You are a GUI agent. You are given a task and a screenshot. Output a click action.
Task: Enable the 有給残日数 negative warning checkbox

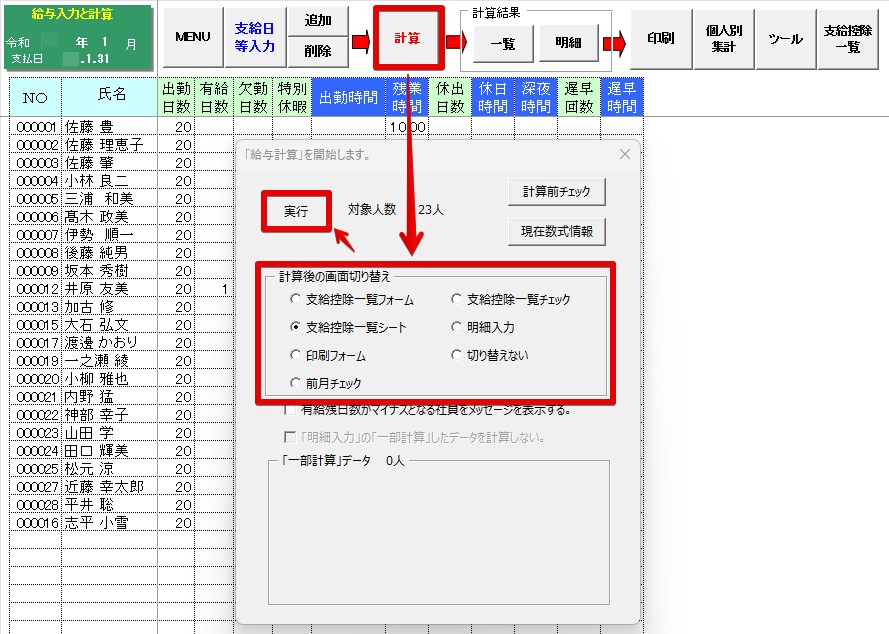[290, 409]
